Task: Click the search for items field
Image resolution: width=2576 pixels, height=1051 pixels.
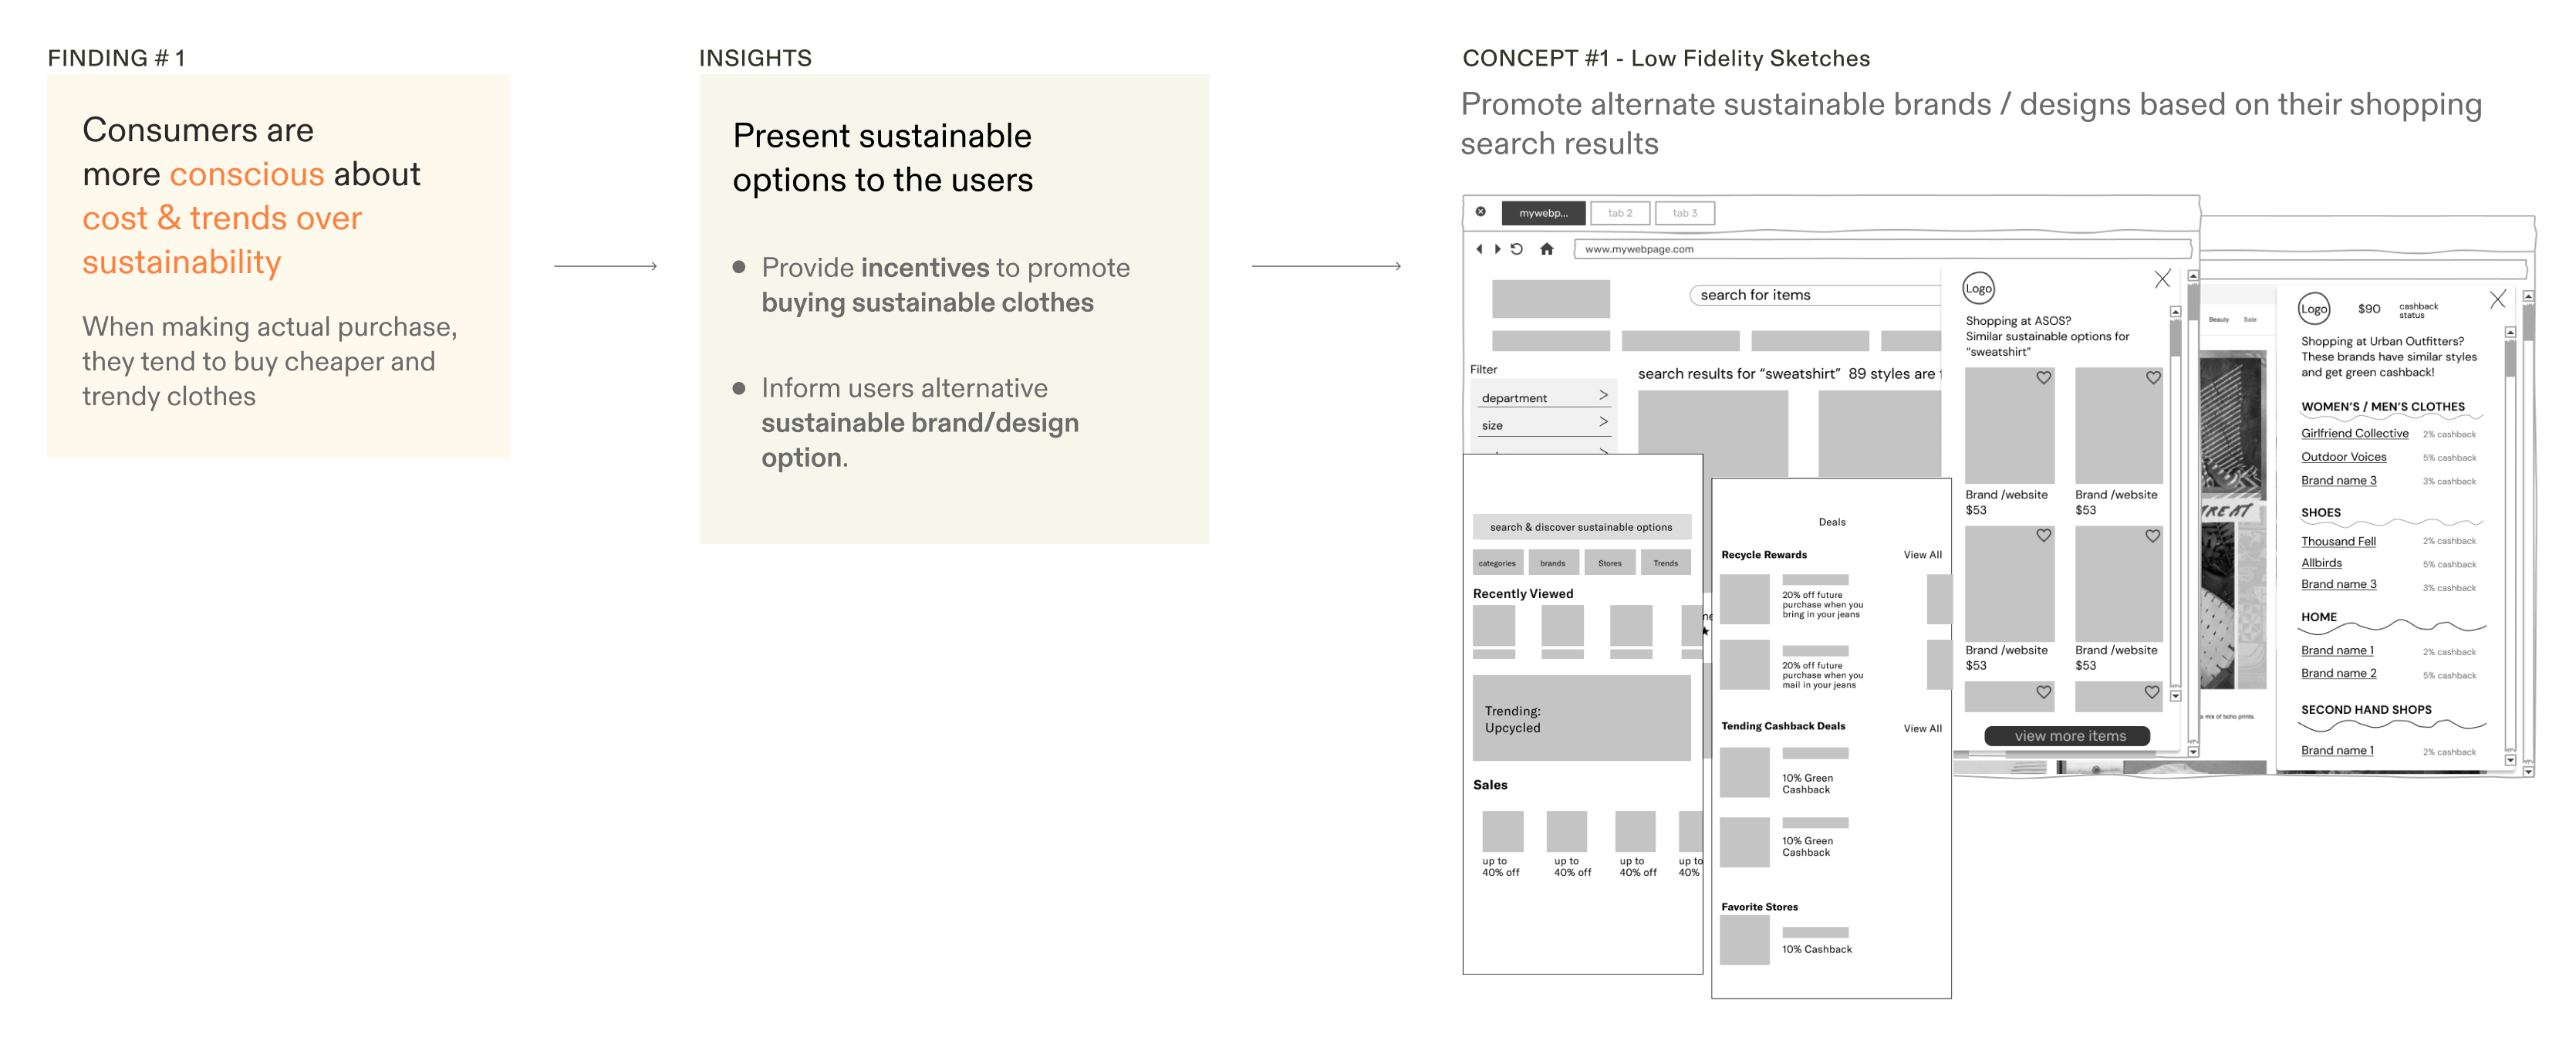Action: [x=1816, y=295]
